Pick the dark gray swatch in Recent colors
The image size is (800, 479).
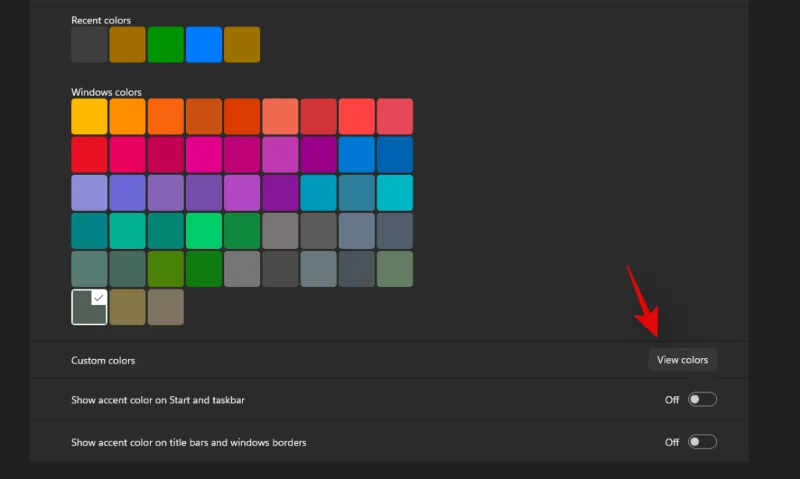[x=89, y=45]
